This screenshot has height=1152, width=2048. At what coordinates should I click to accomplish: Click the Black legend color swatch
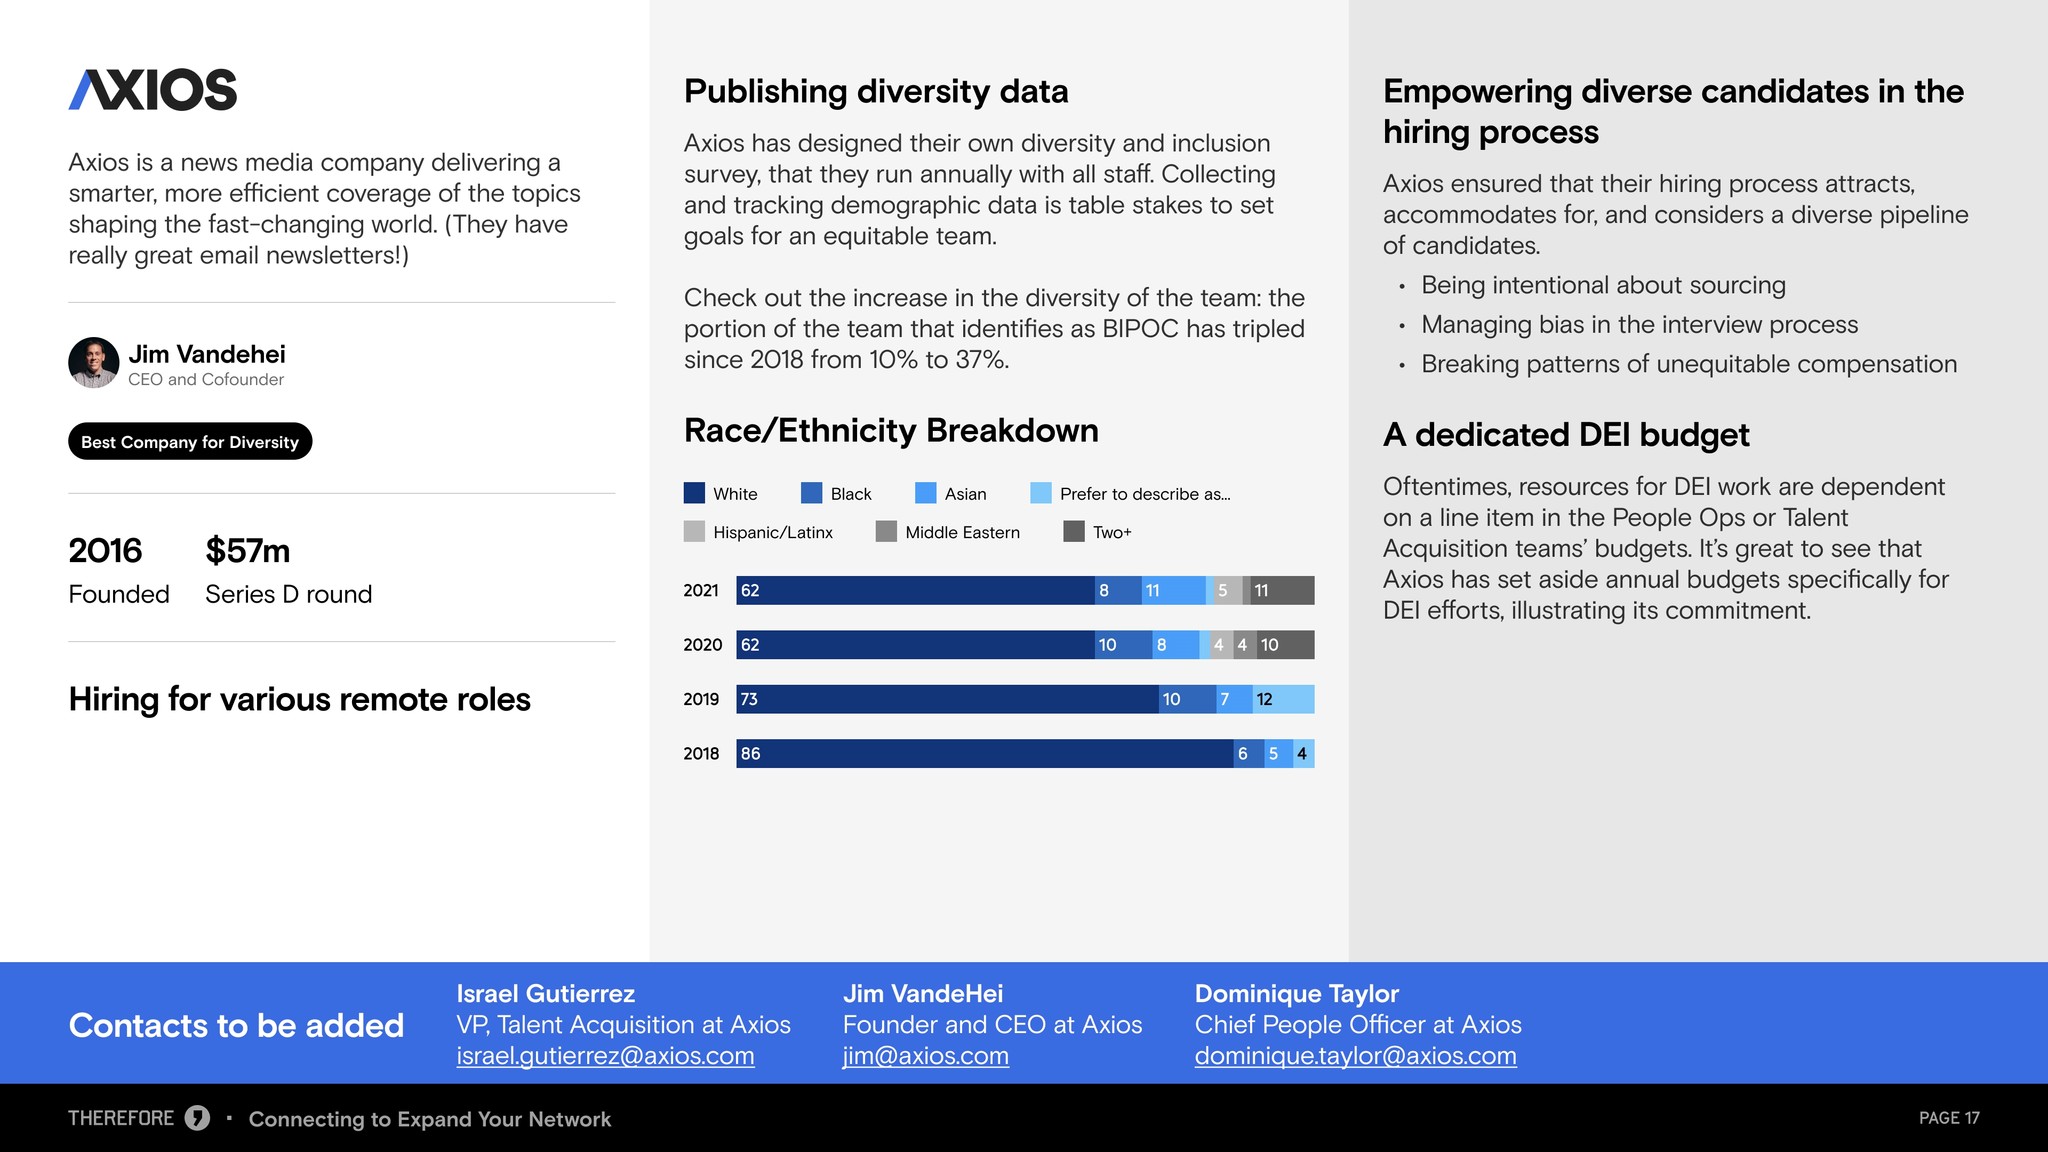[812, 493]
